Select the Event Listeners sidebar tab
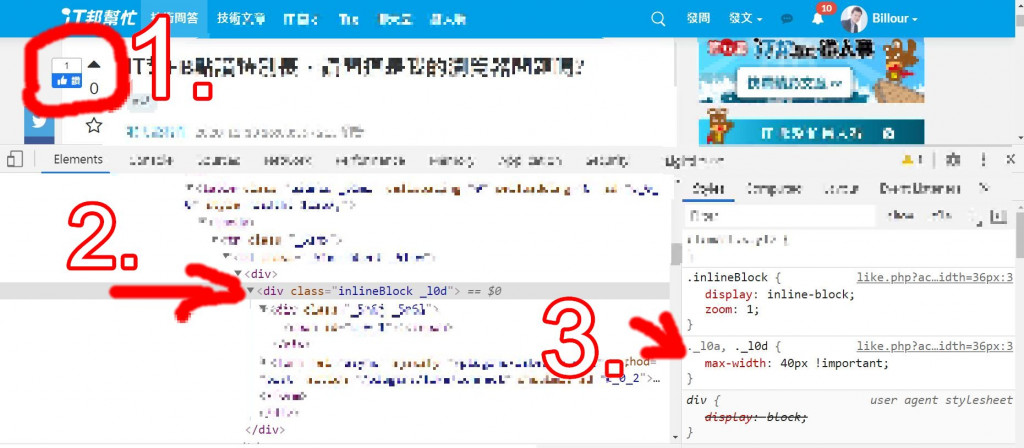 point(920,188)
